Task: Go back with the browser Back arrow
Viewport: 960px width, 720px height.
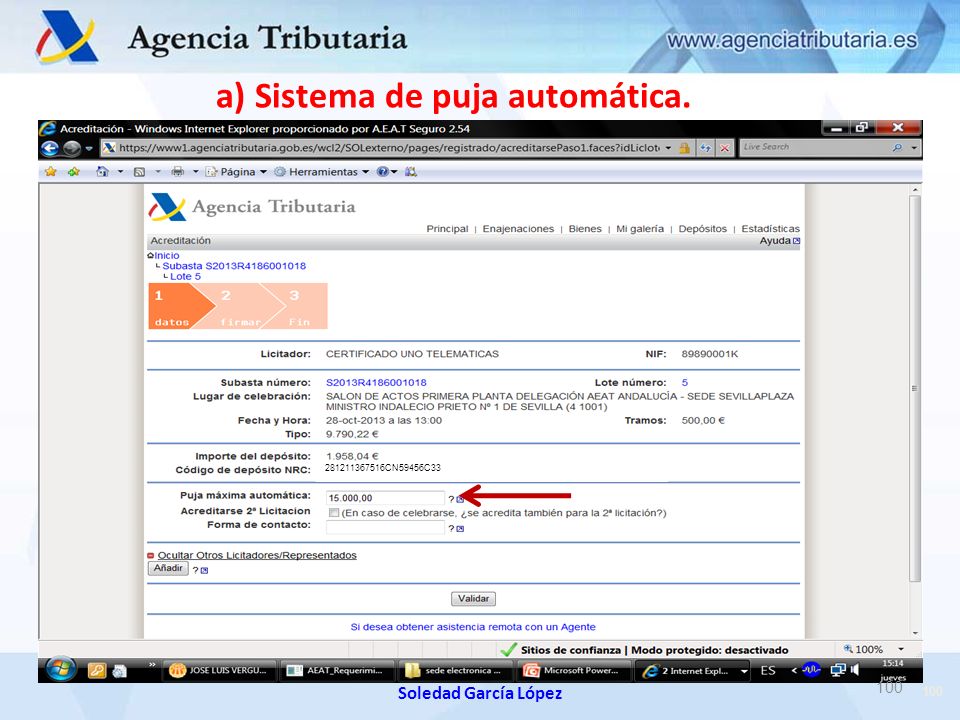Action: tap(50, 148)
